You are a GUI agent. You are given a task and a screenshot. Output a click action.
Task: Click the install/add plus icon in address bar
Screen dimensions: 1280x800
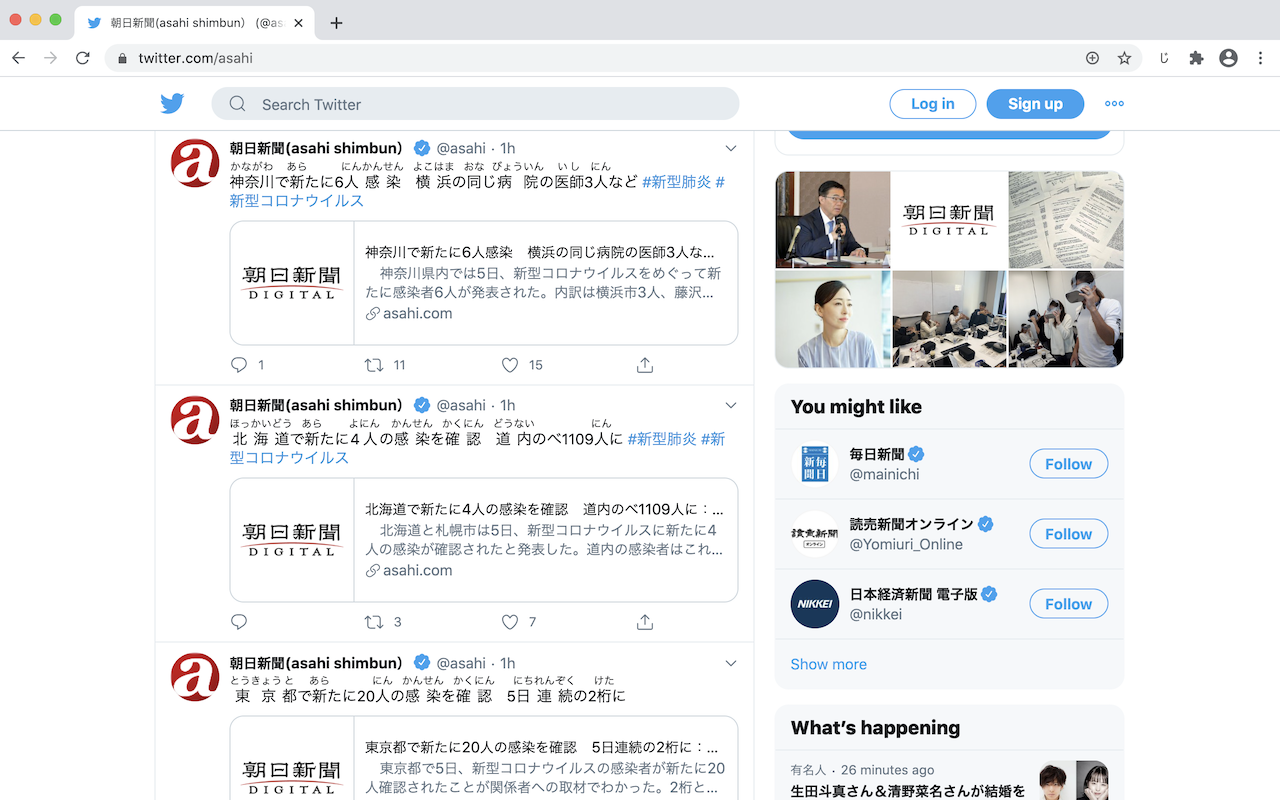pyautogui.click(x=1092, y=58)
